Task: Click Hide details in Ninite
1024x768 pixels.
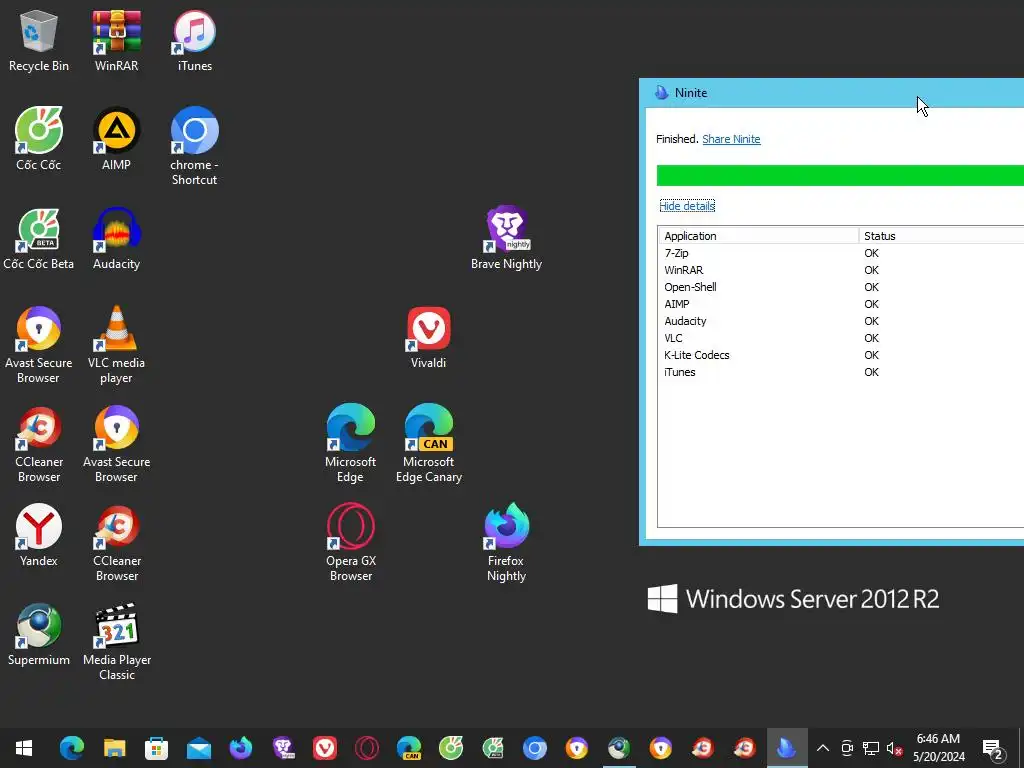Action: [x=687, y=206]
